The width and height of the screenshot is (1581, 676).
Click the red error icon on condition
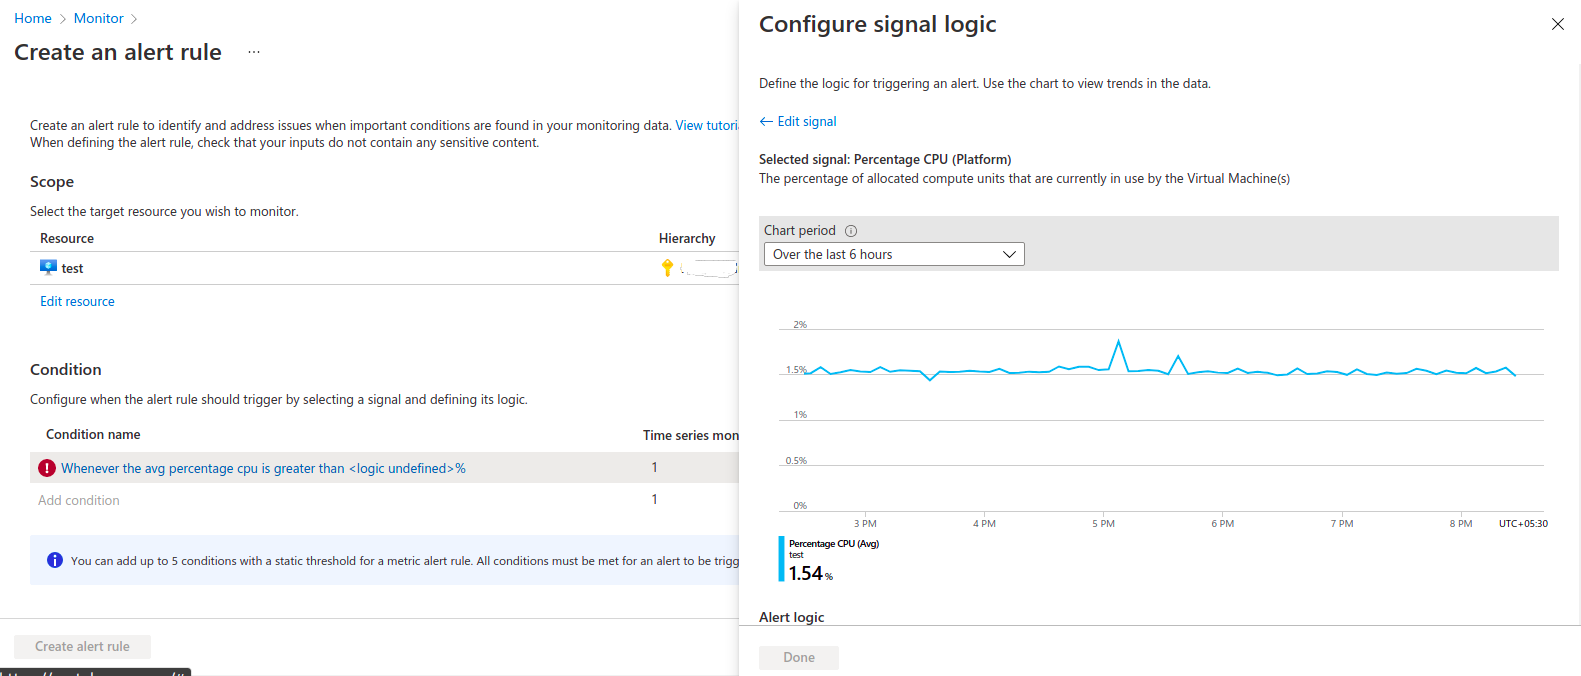(x=47, y=468)
